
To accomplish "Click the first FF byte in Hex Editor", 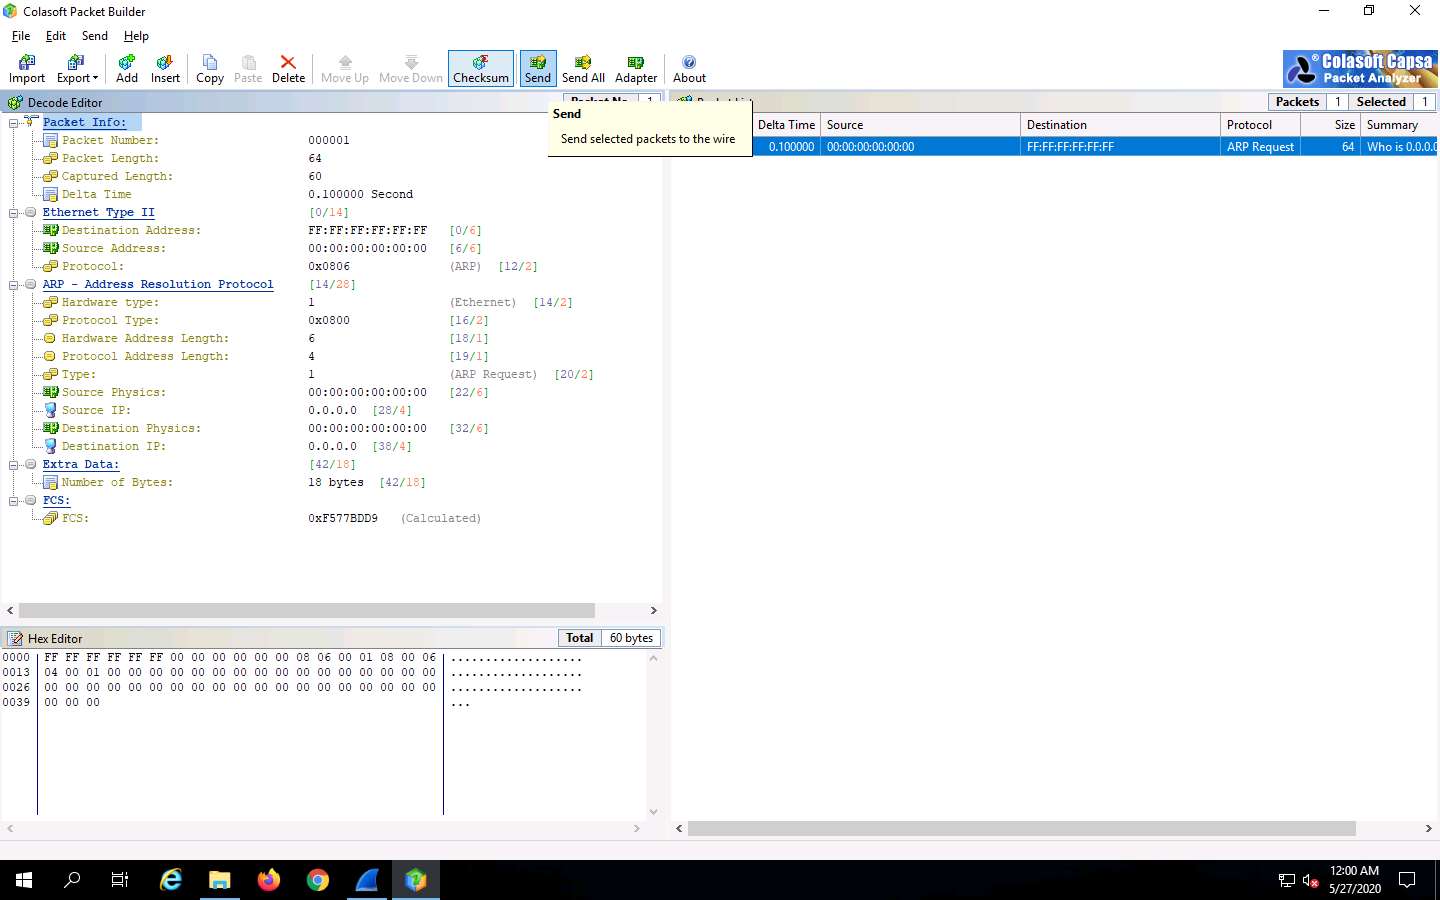I will (x=51, y=658).
